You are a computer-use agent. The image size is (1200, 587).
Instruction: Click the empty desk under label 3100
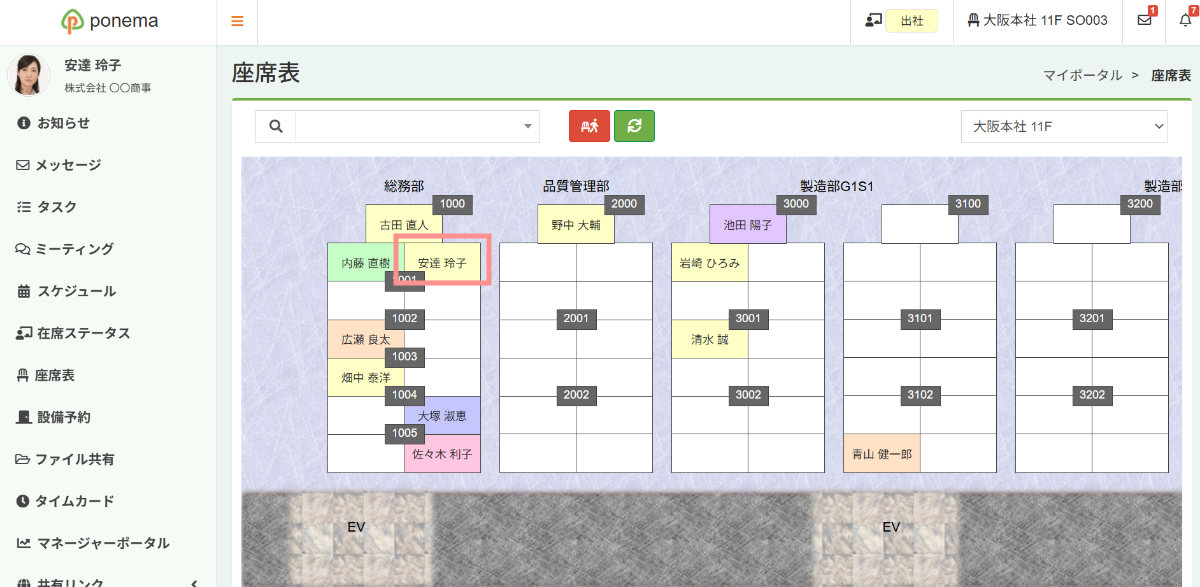pyautogui.click(x=920, y=225)
